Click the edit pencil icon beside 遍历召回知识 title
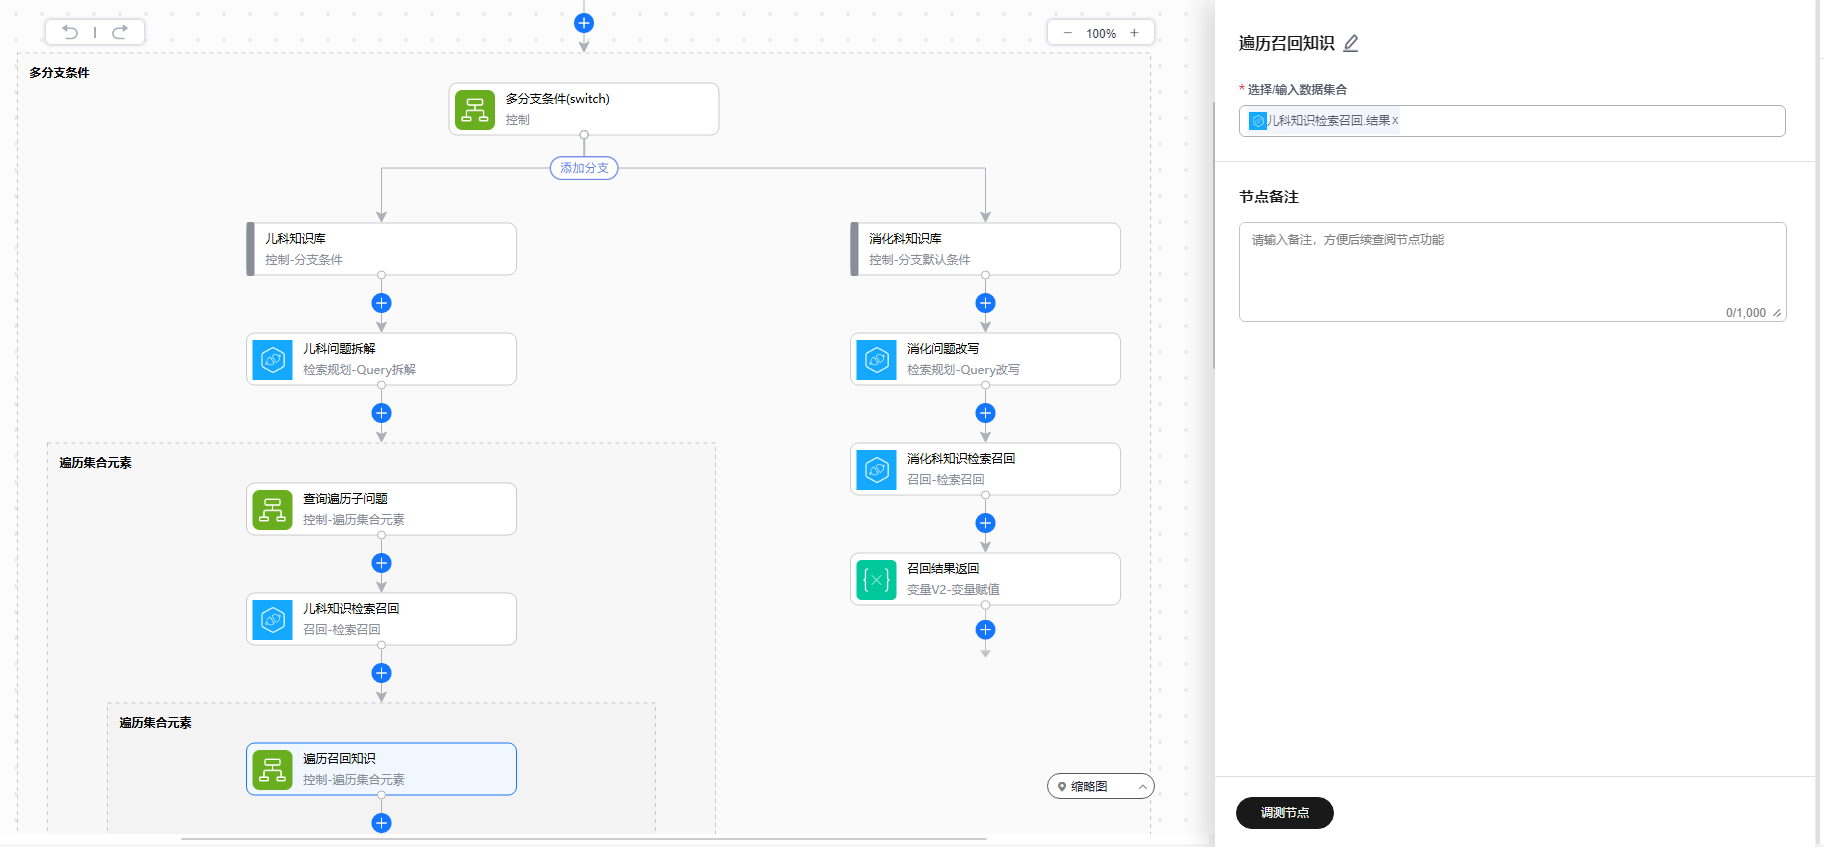Viewport: 1824px width, 847px height. tap(1351, 43)
